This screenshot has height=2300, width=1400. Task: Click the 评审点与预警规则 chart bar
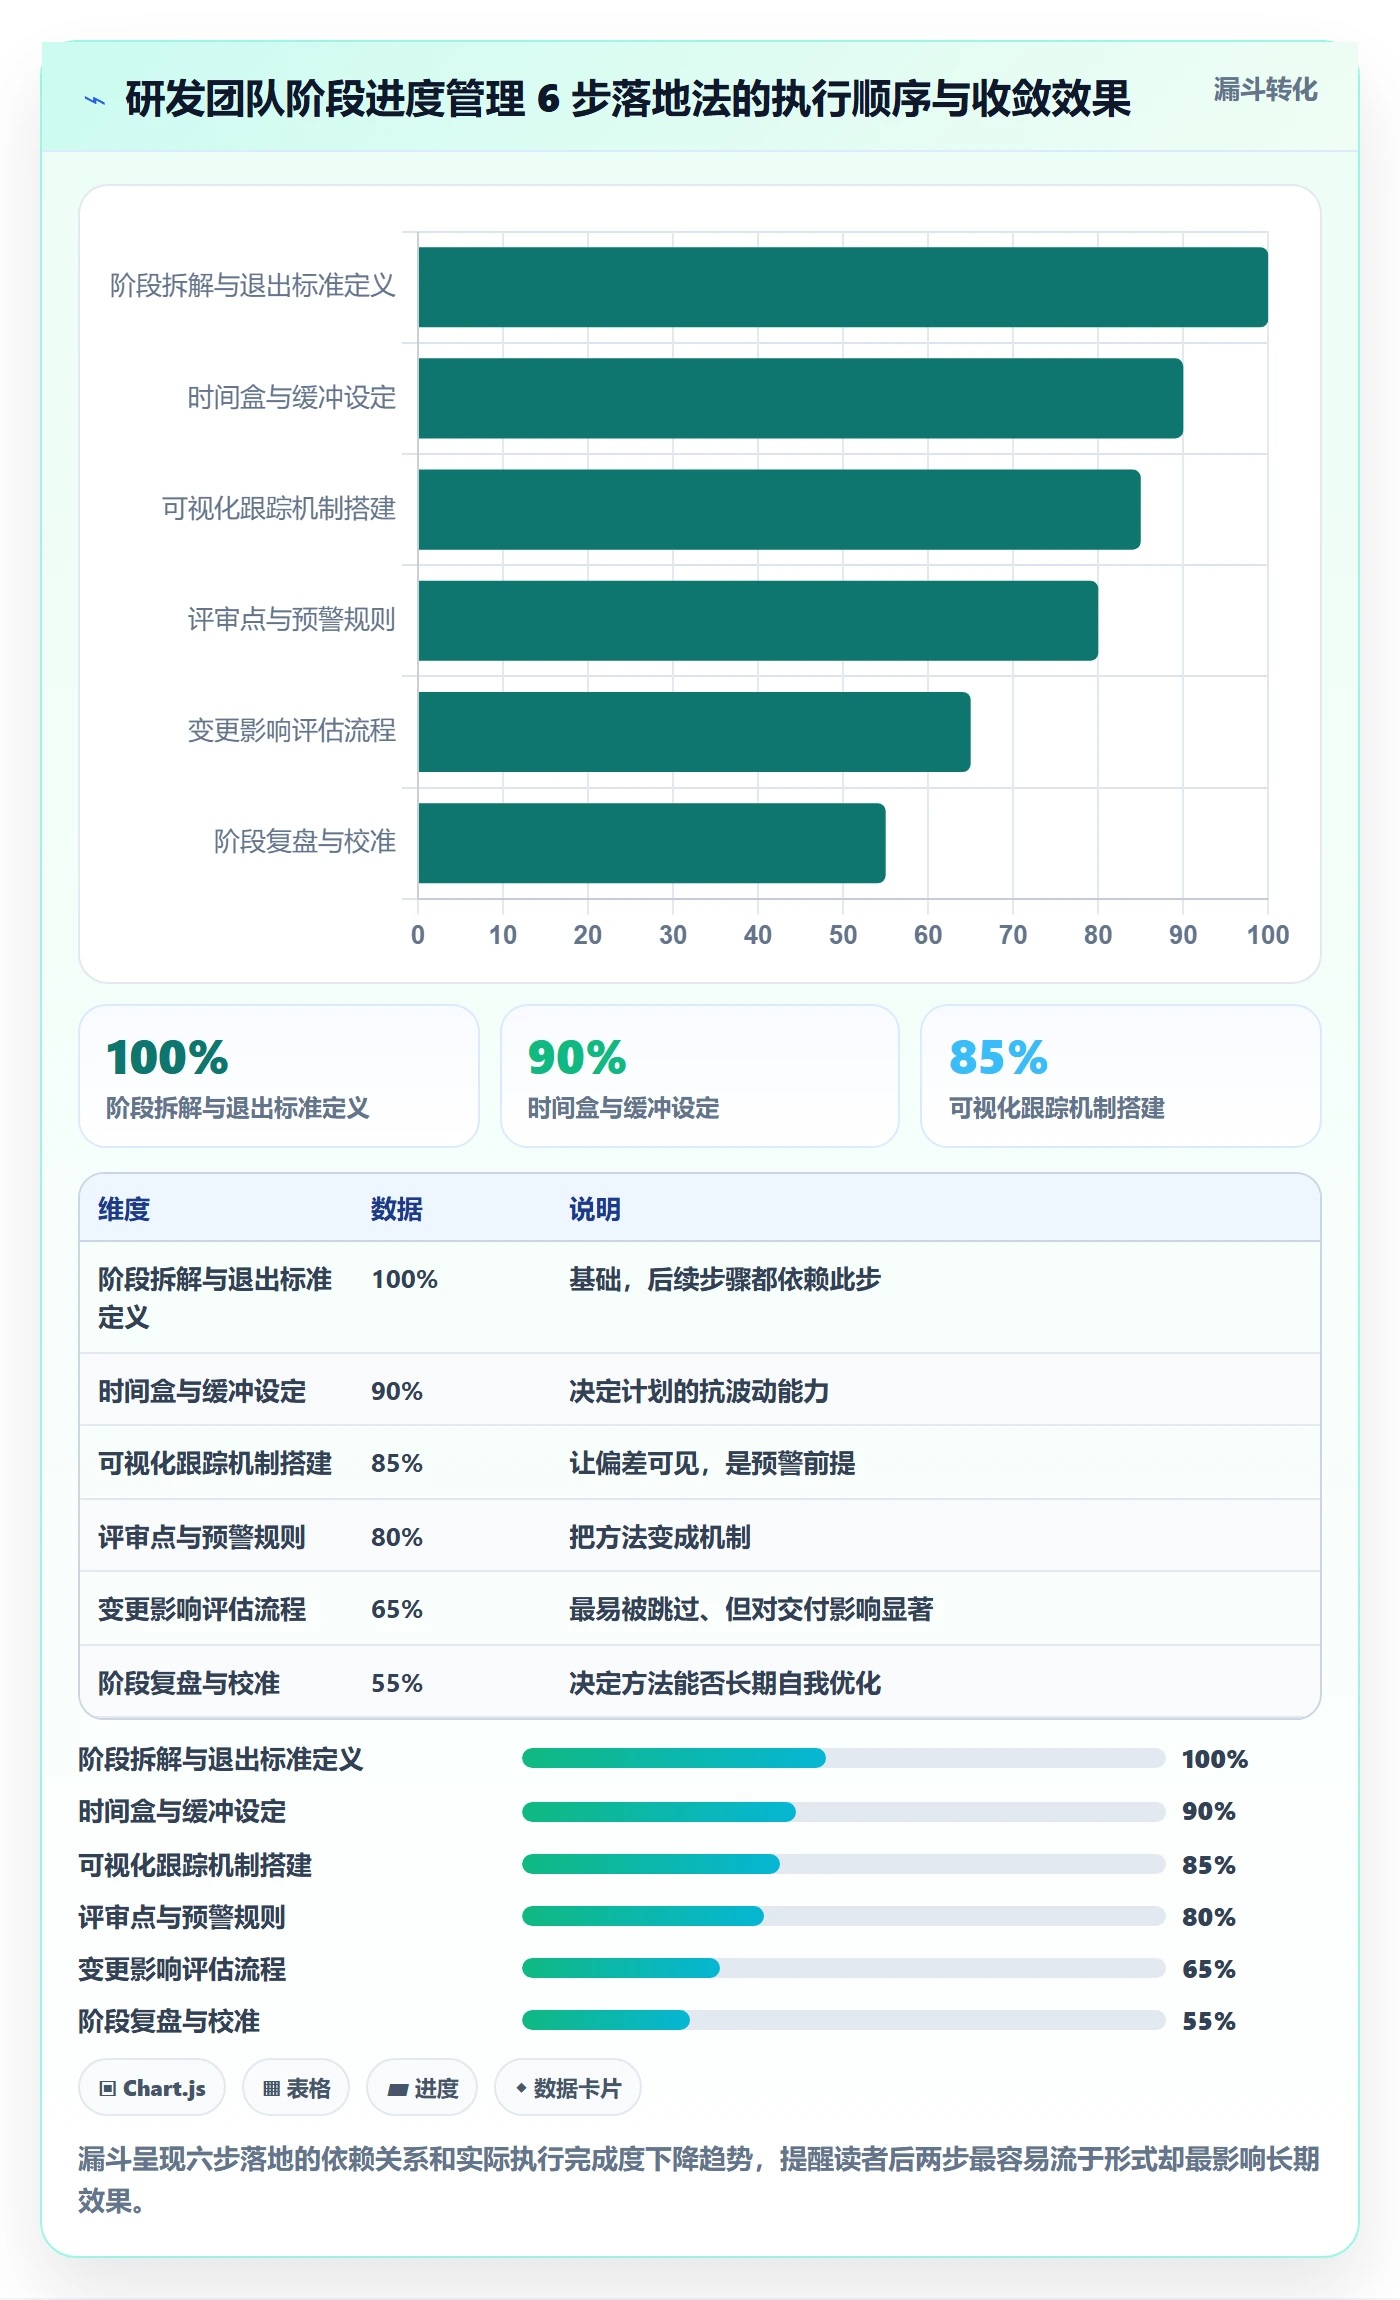click(x=758, y=620)
